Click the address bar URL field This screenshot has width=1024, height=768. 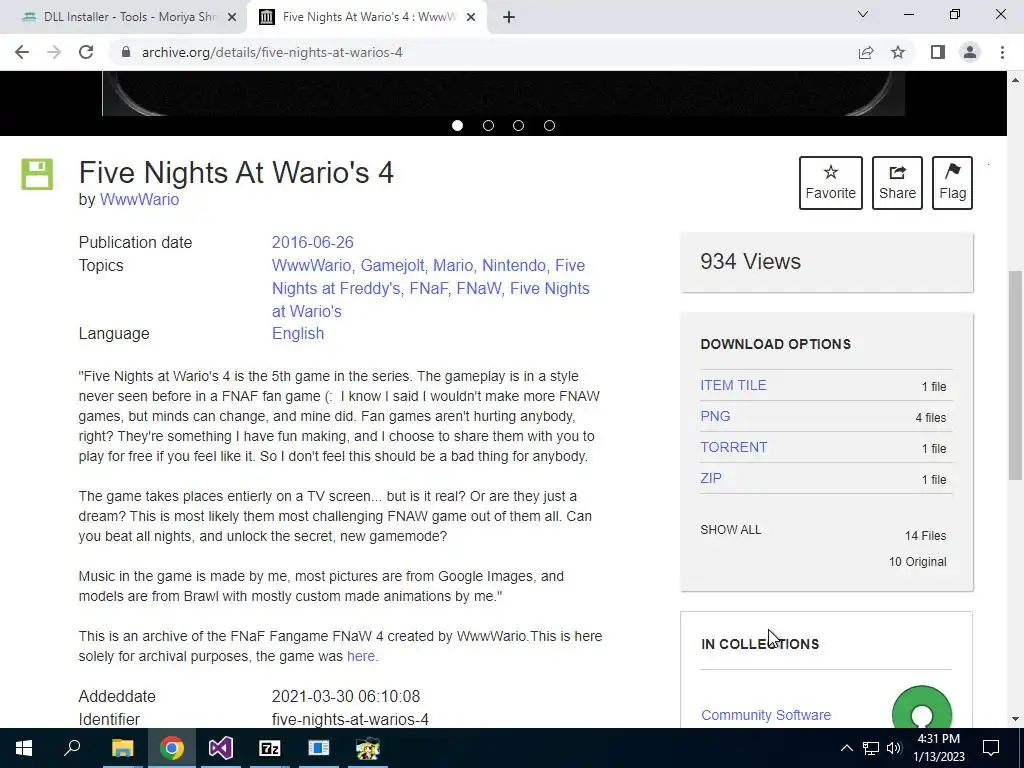(483, 52)
